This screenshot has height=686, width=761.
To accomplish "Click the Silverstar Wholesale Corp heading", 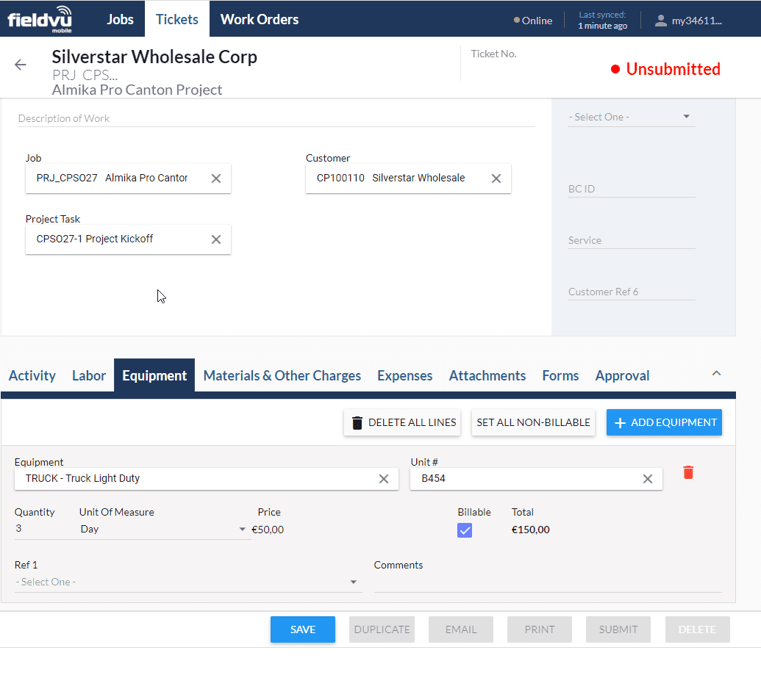I will [154, 57].
